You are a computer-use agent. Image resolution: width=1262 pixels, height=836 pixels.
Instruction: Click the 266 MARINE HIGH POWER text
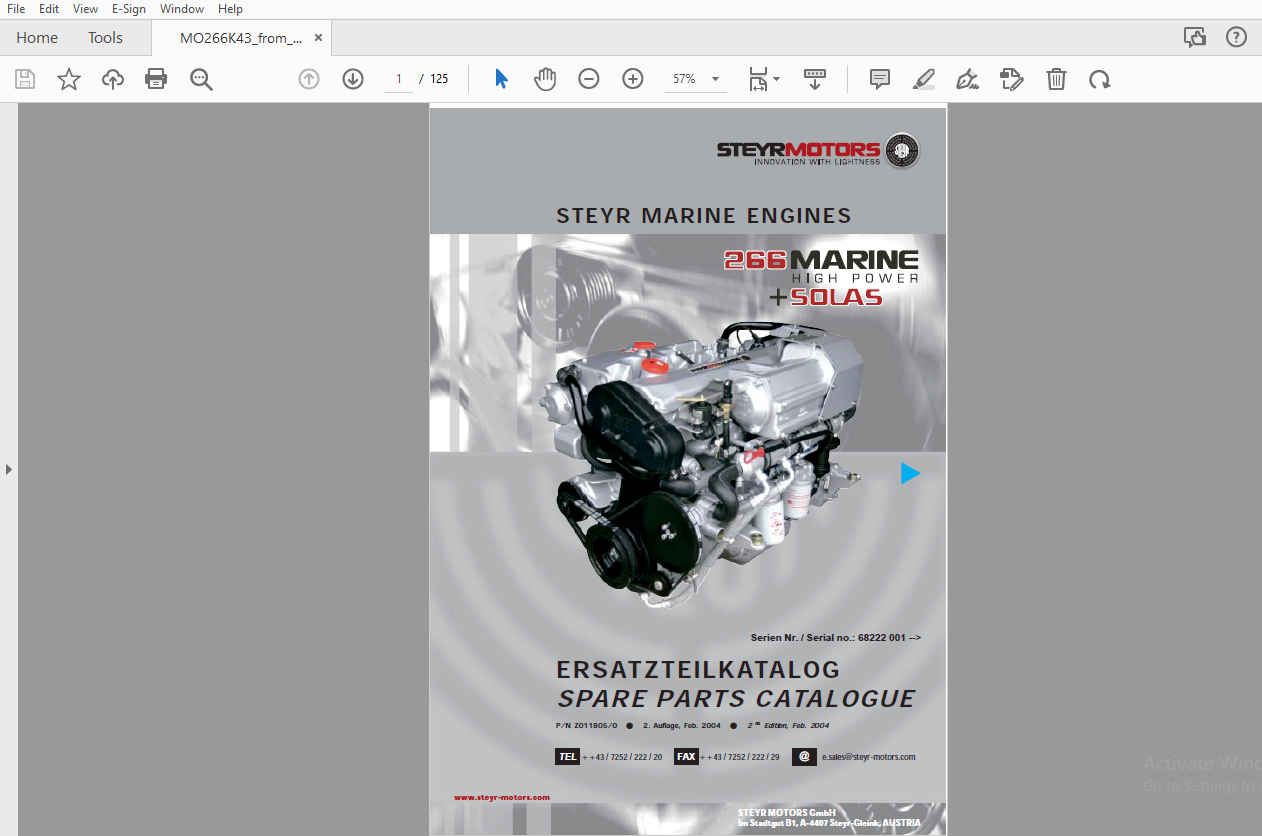[x=821, y=266]
